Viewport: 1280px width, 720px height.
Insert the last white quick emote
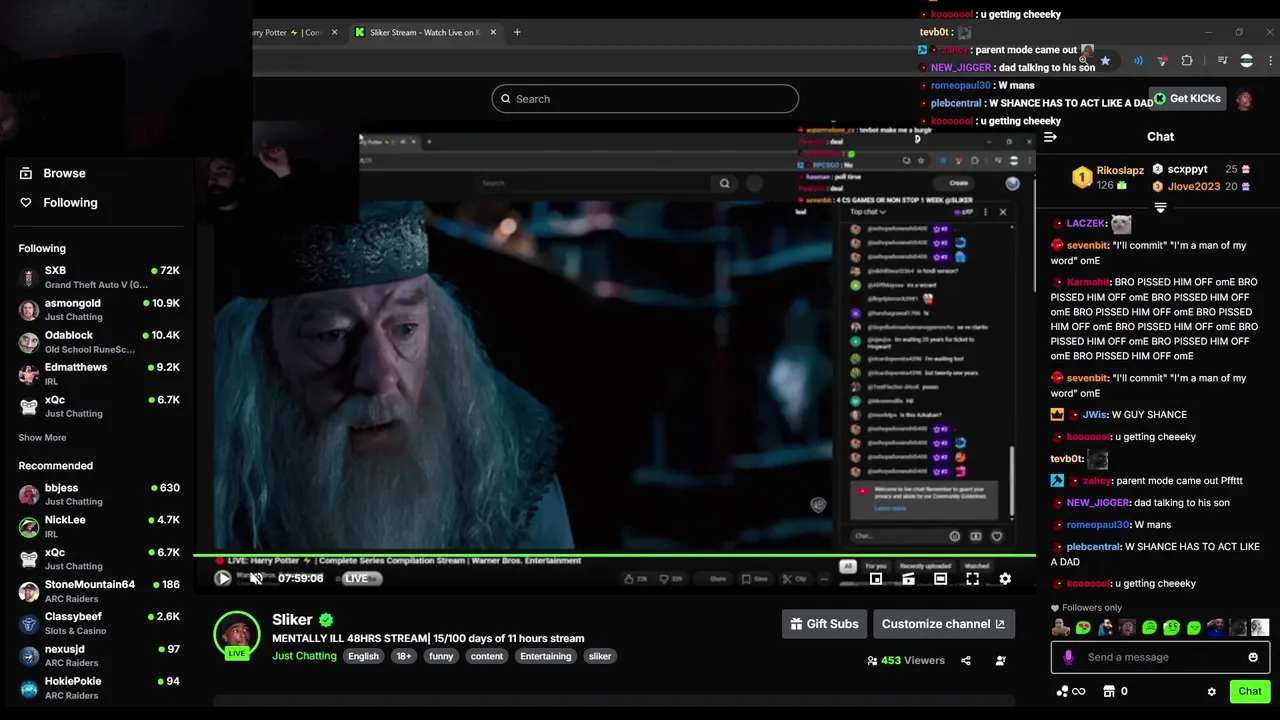1259,628
